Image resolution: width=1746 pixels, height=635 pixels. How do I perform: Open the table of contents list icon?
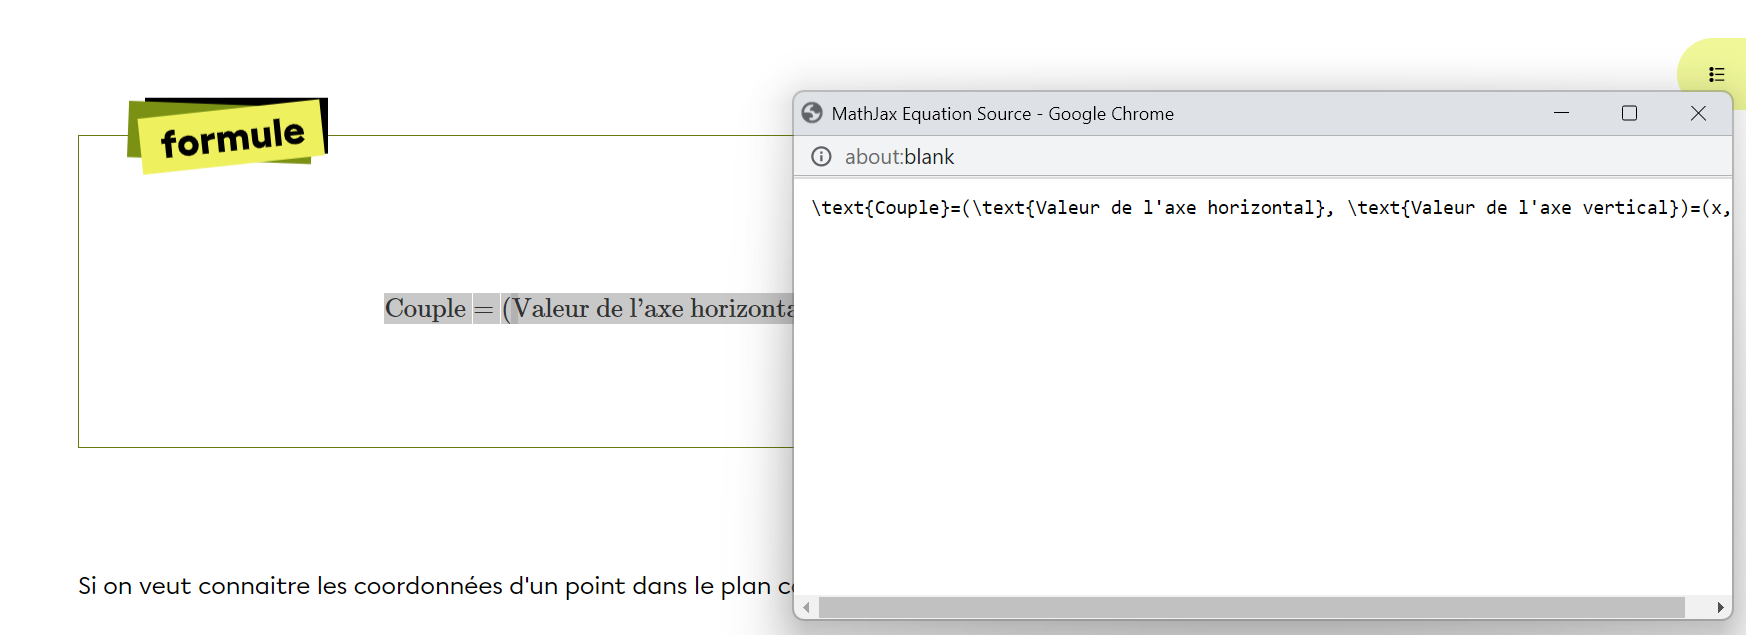point(1716,74)
